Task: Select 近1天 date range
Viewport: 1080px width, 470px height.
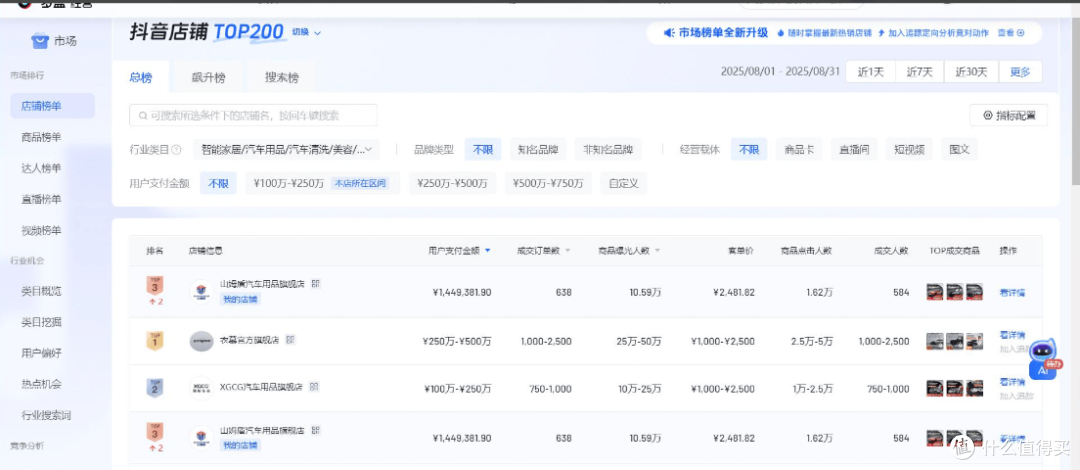Action: coord(870,72)
